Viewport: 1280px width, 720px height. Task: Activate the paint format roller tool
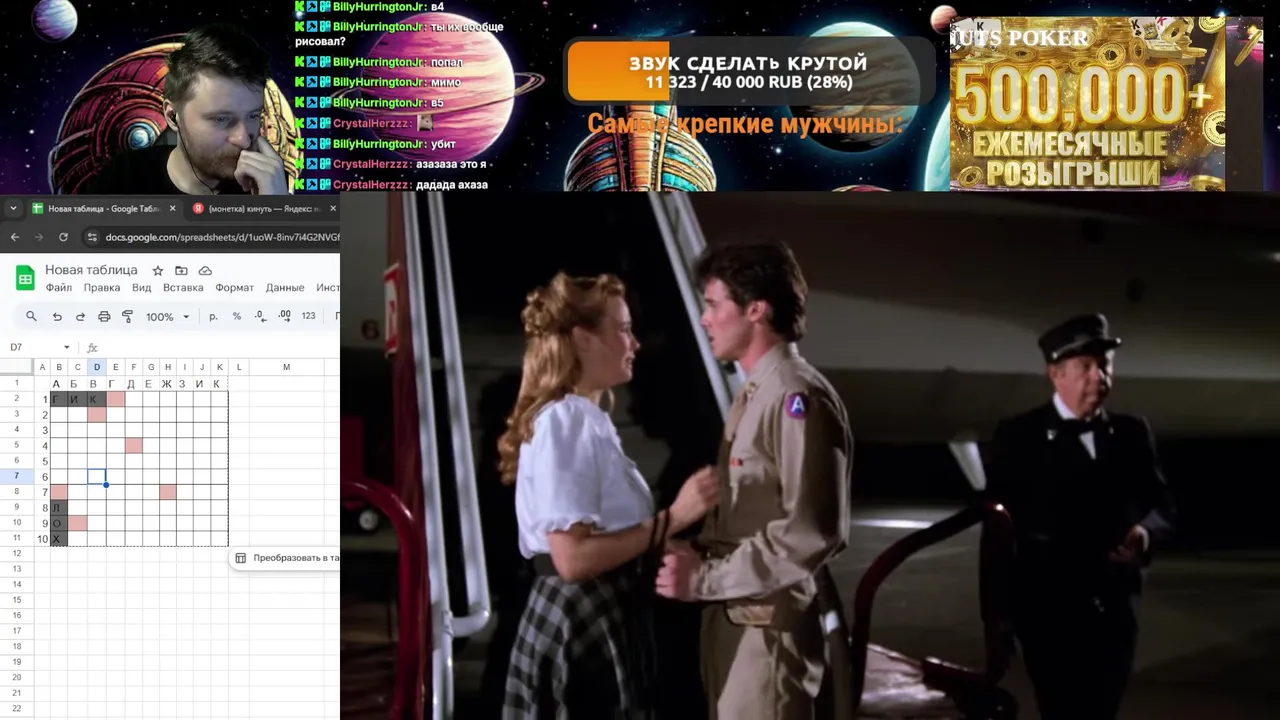[x=127, y=316]
